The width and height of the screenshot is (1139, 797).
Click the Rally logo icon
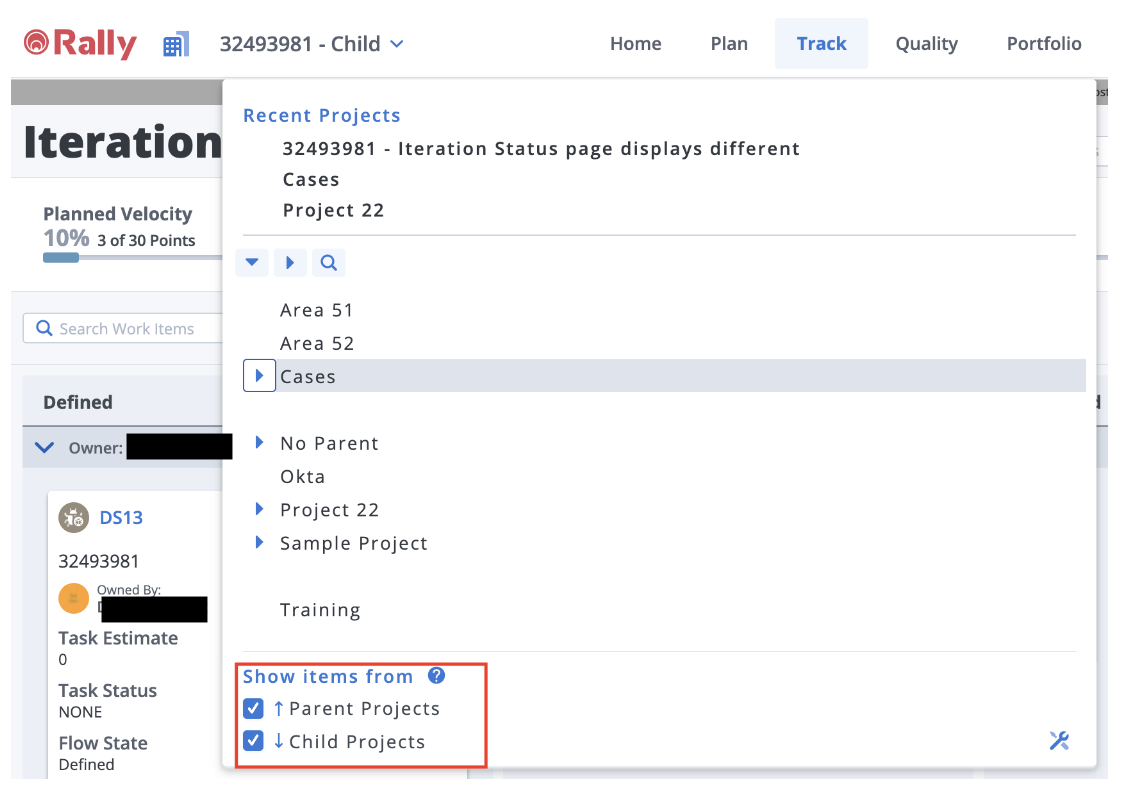(36, 43)
